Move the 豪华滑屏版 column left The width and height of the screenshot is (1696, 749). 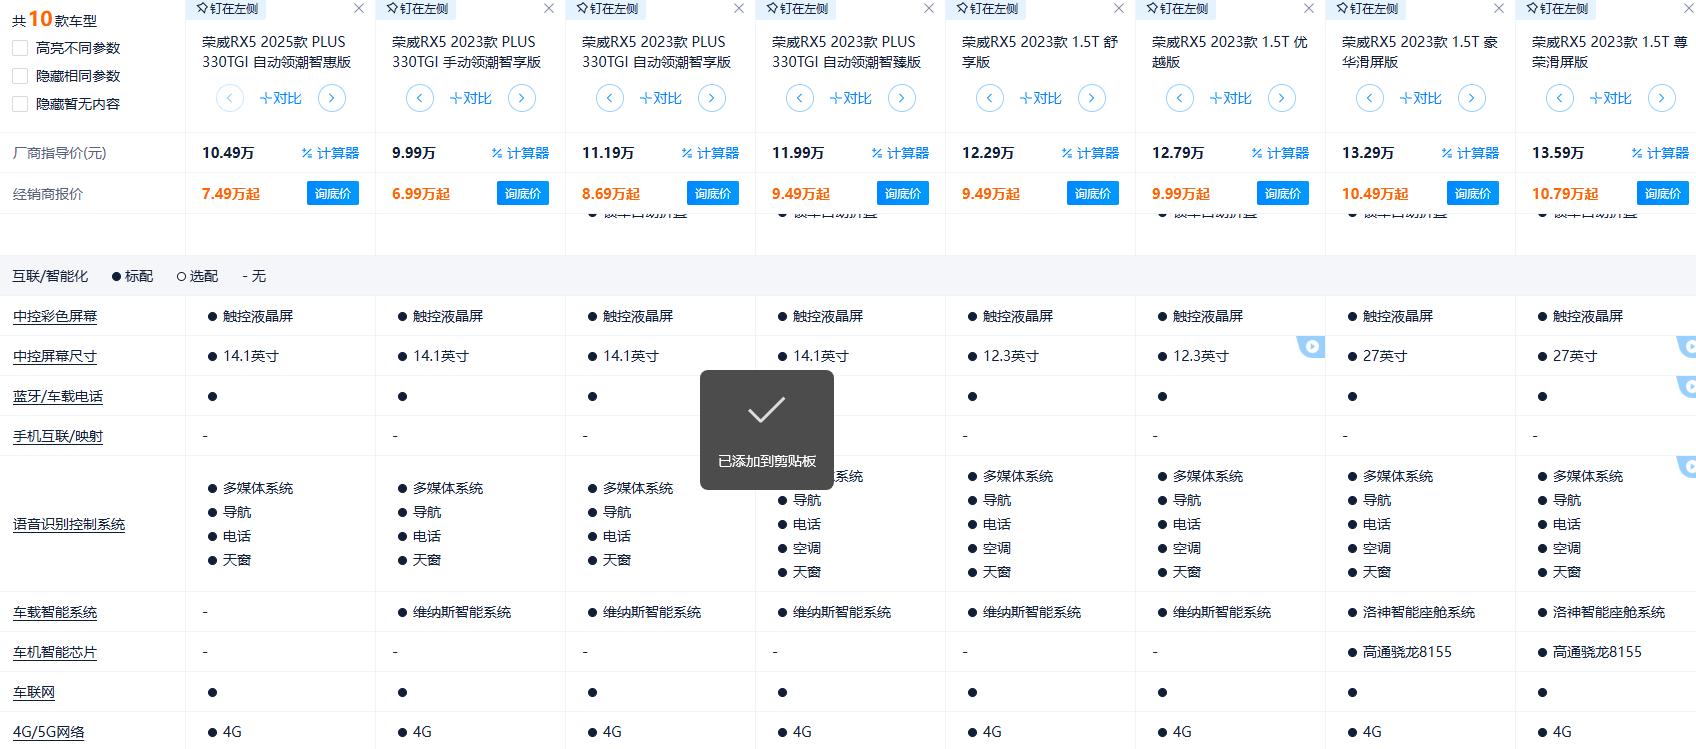(1370, 98)
